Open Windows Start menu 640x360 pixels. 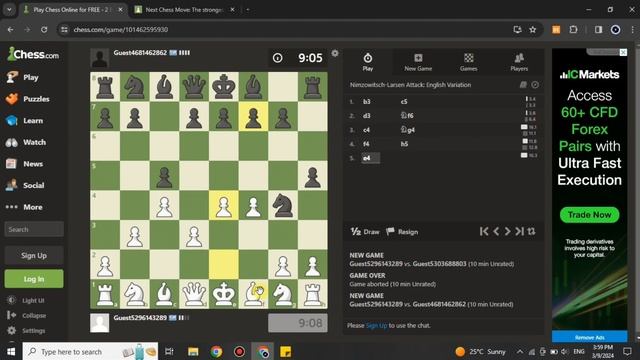(x=11, y=351)
